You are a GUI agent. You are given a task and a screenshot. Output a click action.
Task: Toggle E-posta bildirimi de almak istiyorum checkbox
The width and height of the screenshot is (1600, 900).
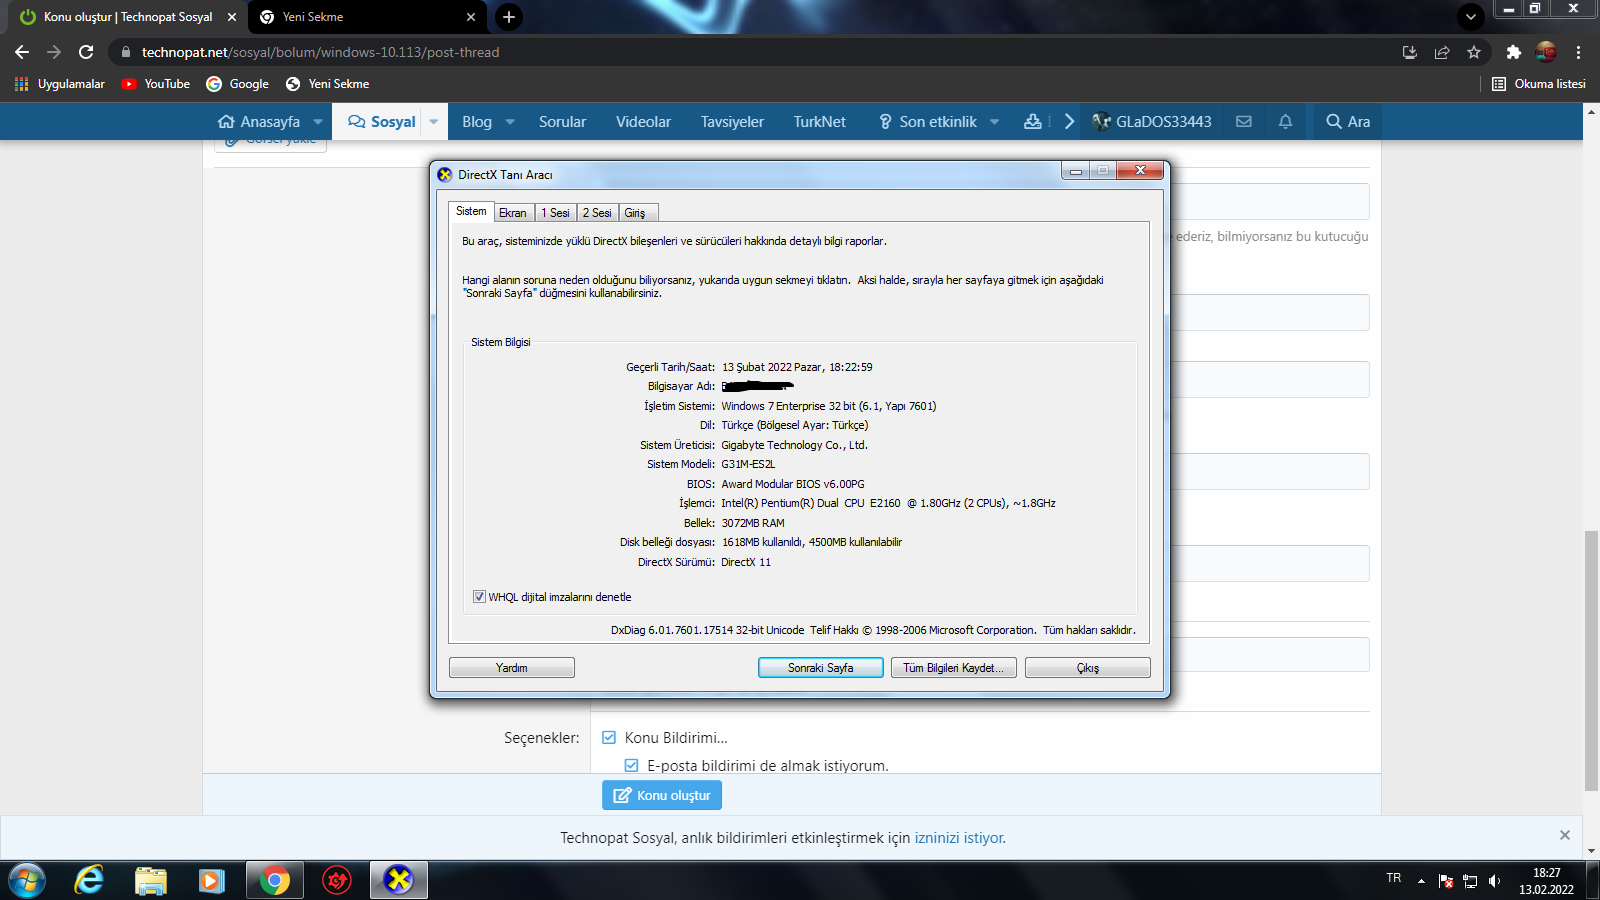631,766
